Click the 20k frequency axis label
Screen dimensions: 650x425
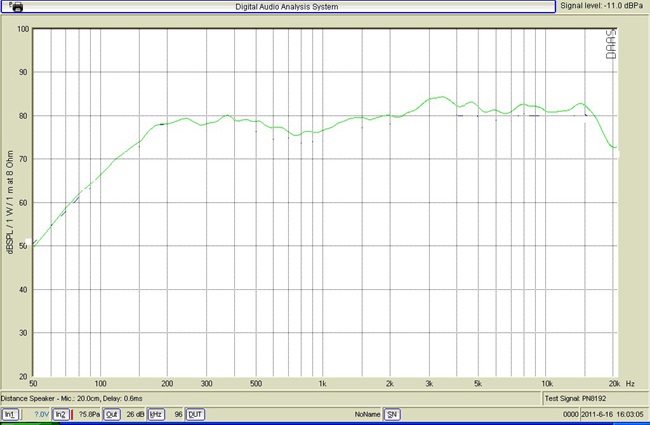(x=614, y=384)
